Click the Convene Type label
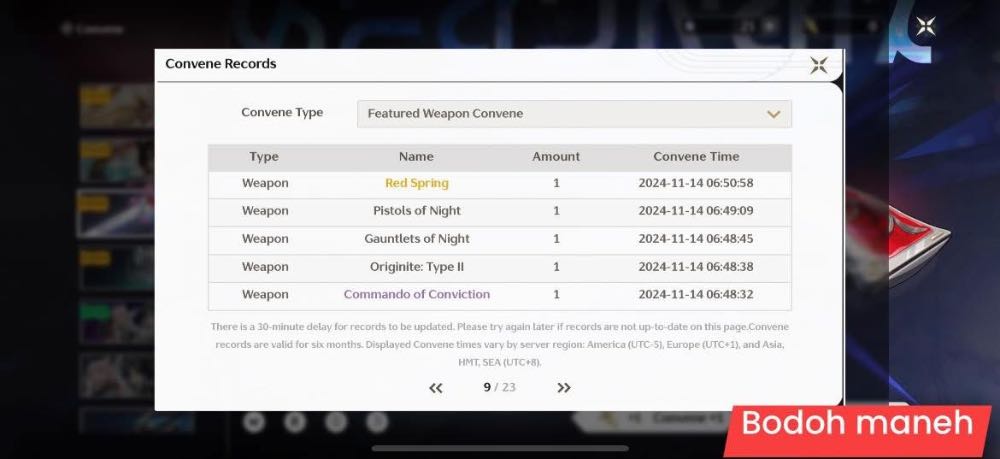 click(x=282, y=113)
